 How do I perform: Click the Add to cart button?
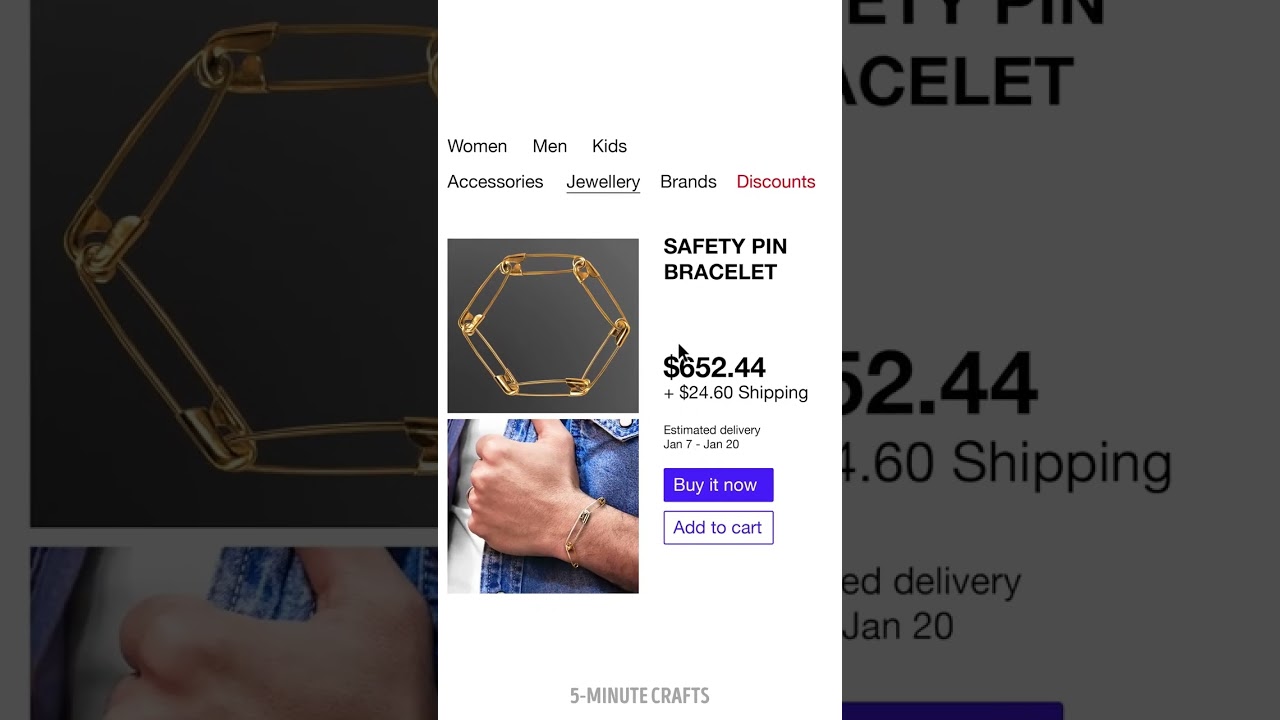(718, 528)
